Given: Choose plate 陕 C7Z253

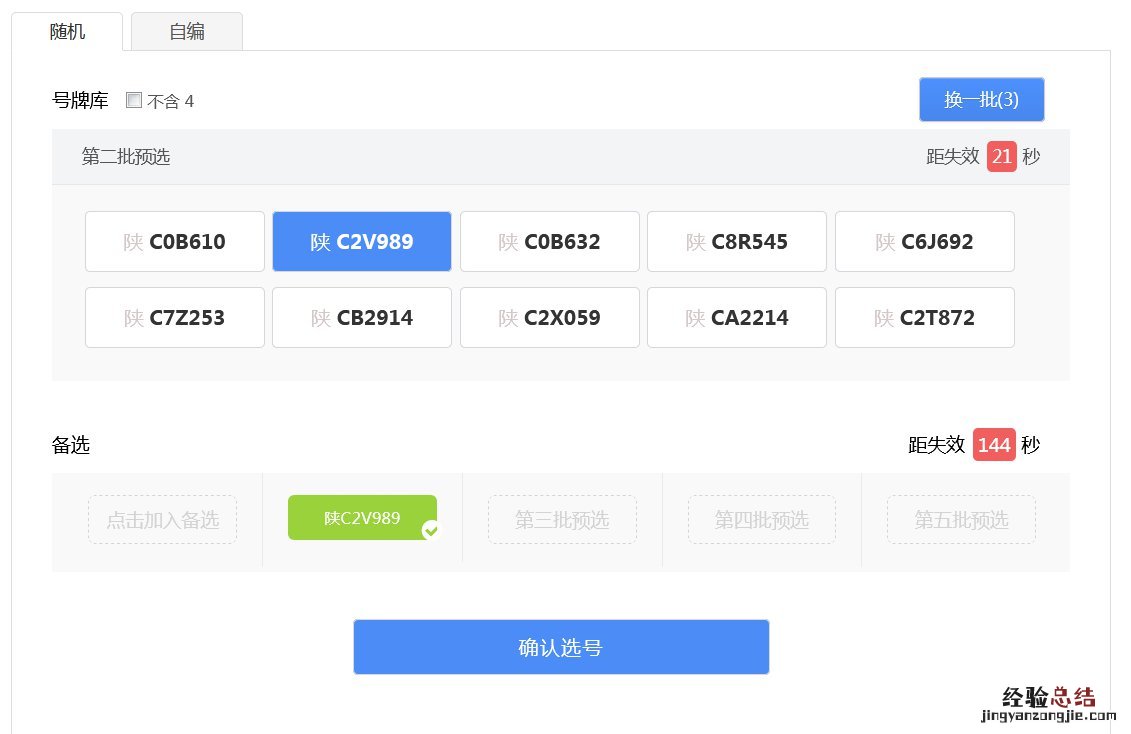Looking at the screenshot, I should point(175,318).
